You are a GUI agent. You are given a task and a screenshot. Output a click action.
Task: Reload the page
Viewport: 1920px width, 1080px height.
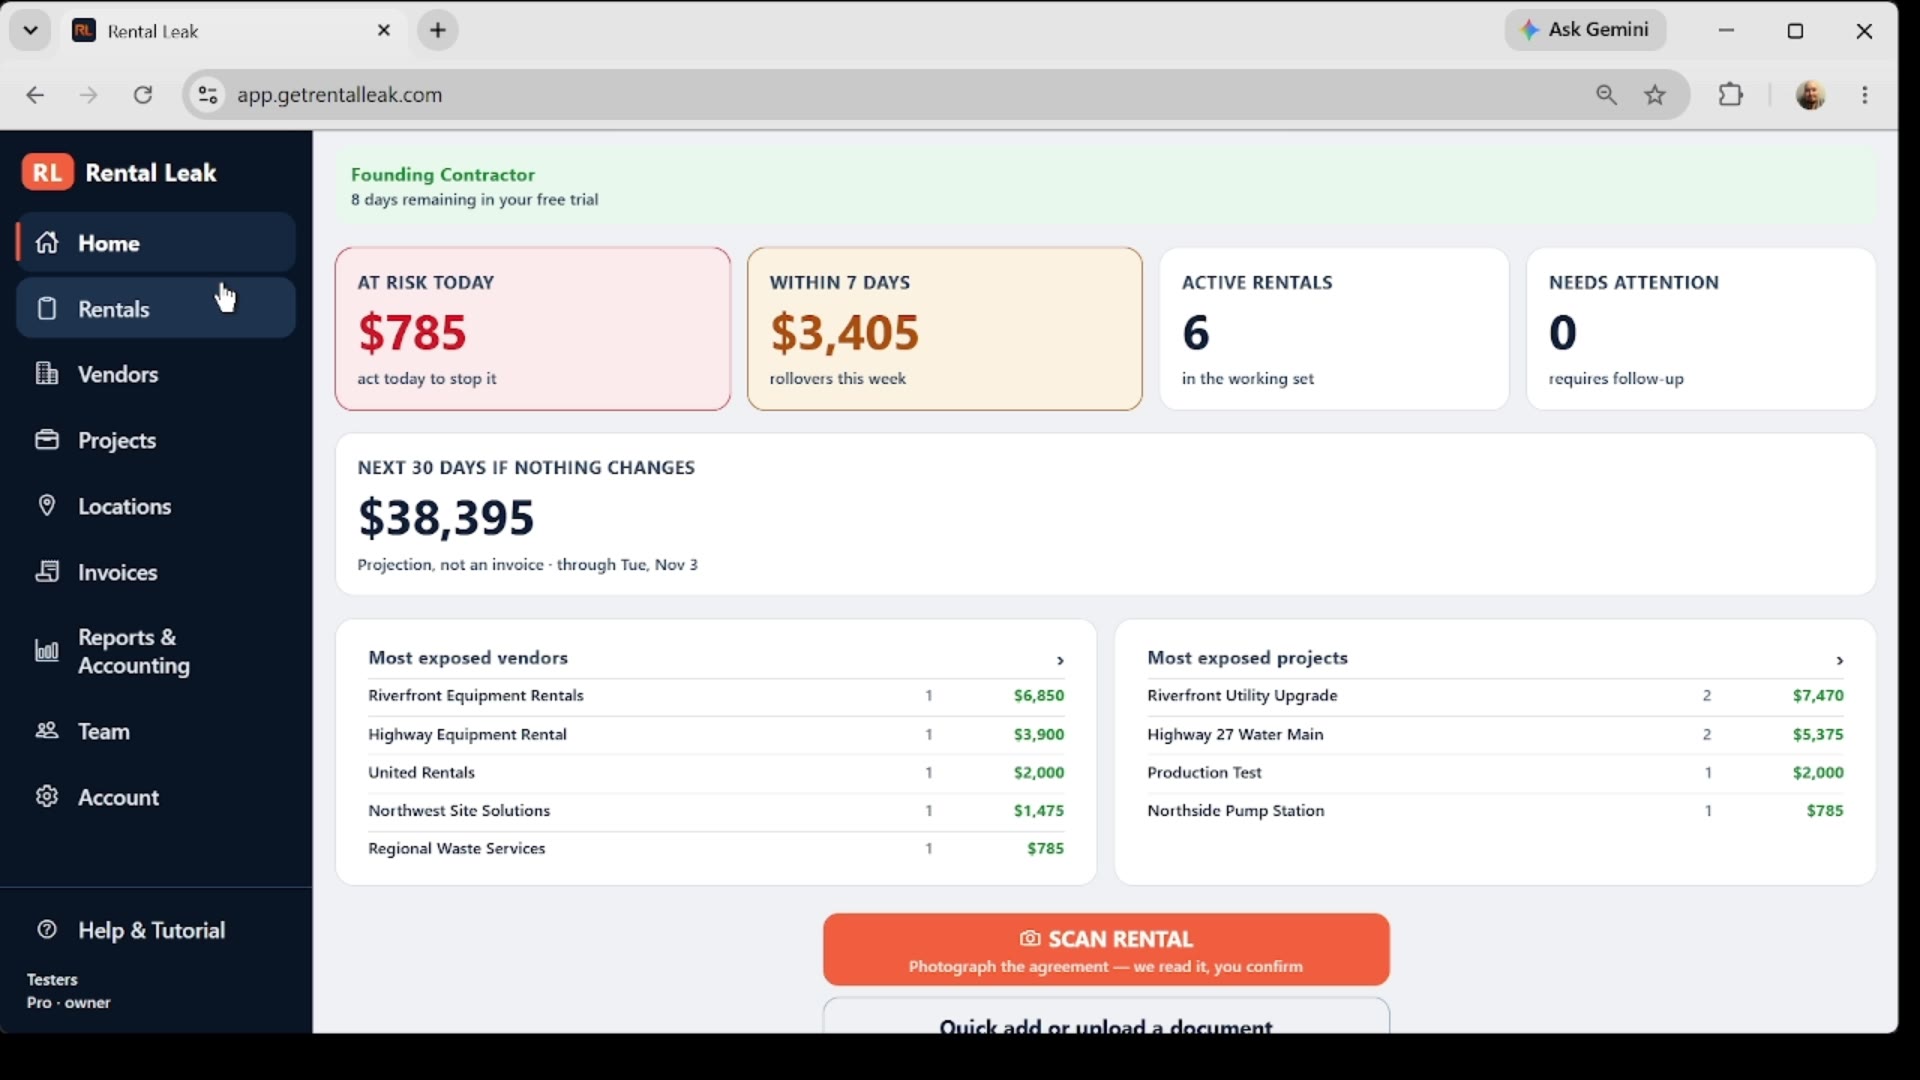[143, 95]
